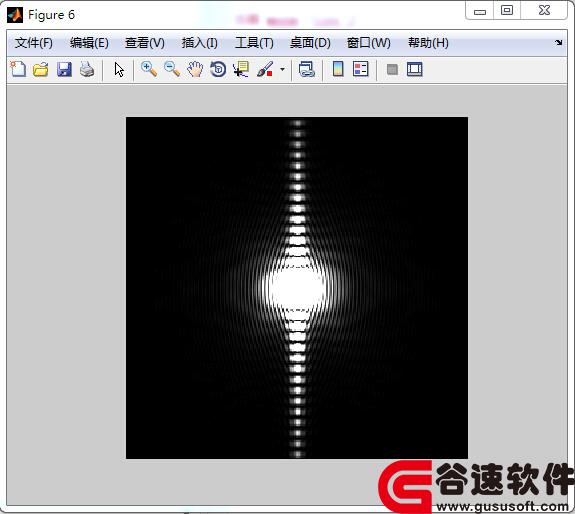
Task: Select the Brush data tool
Action: pos(265,69)
